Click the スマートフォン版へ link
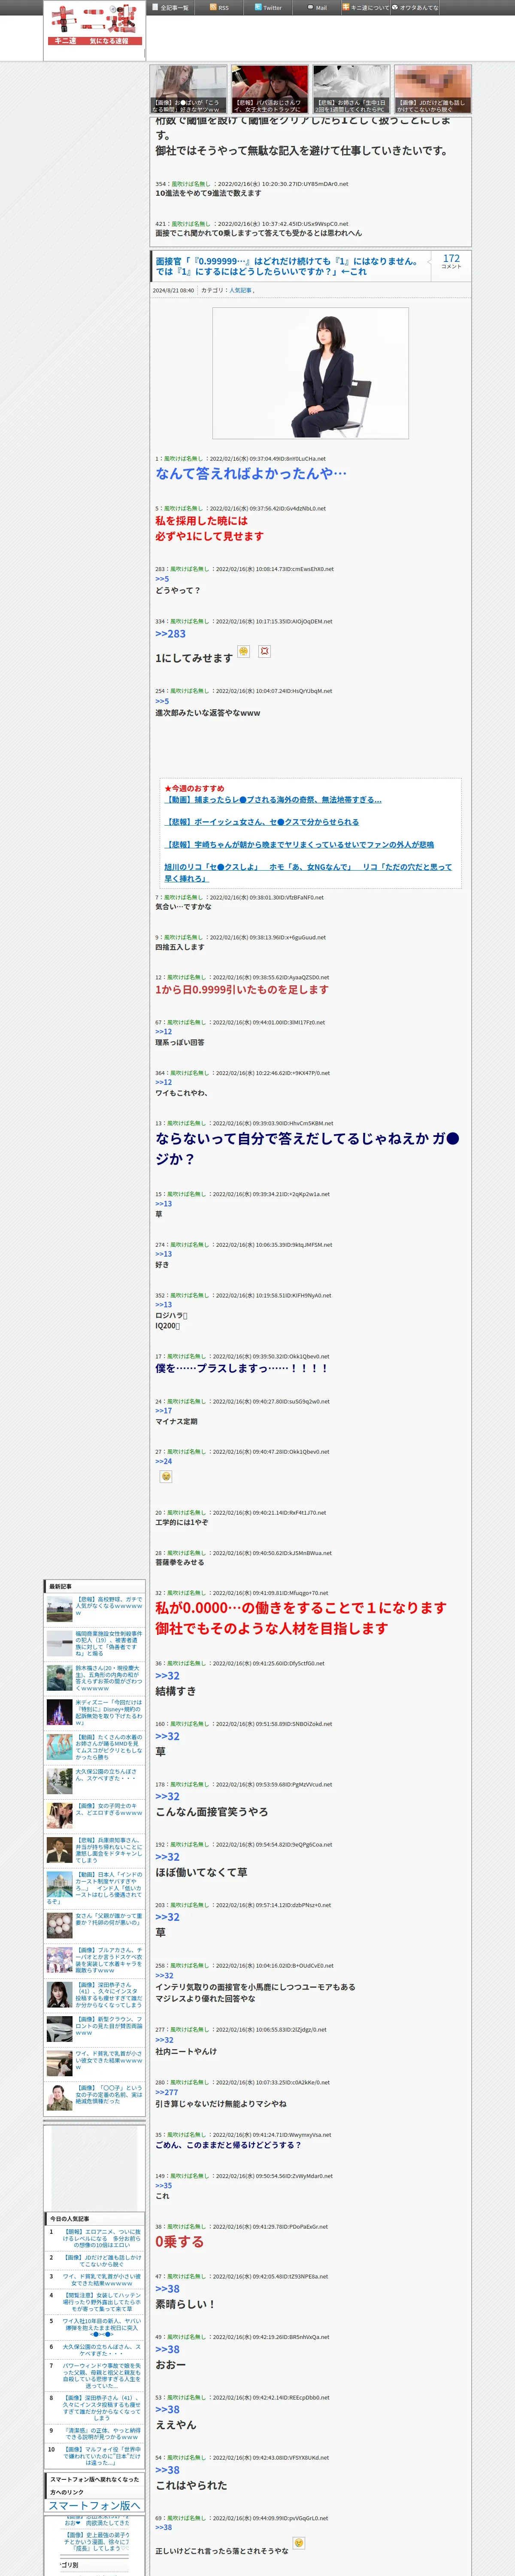 95,2505
